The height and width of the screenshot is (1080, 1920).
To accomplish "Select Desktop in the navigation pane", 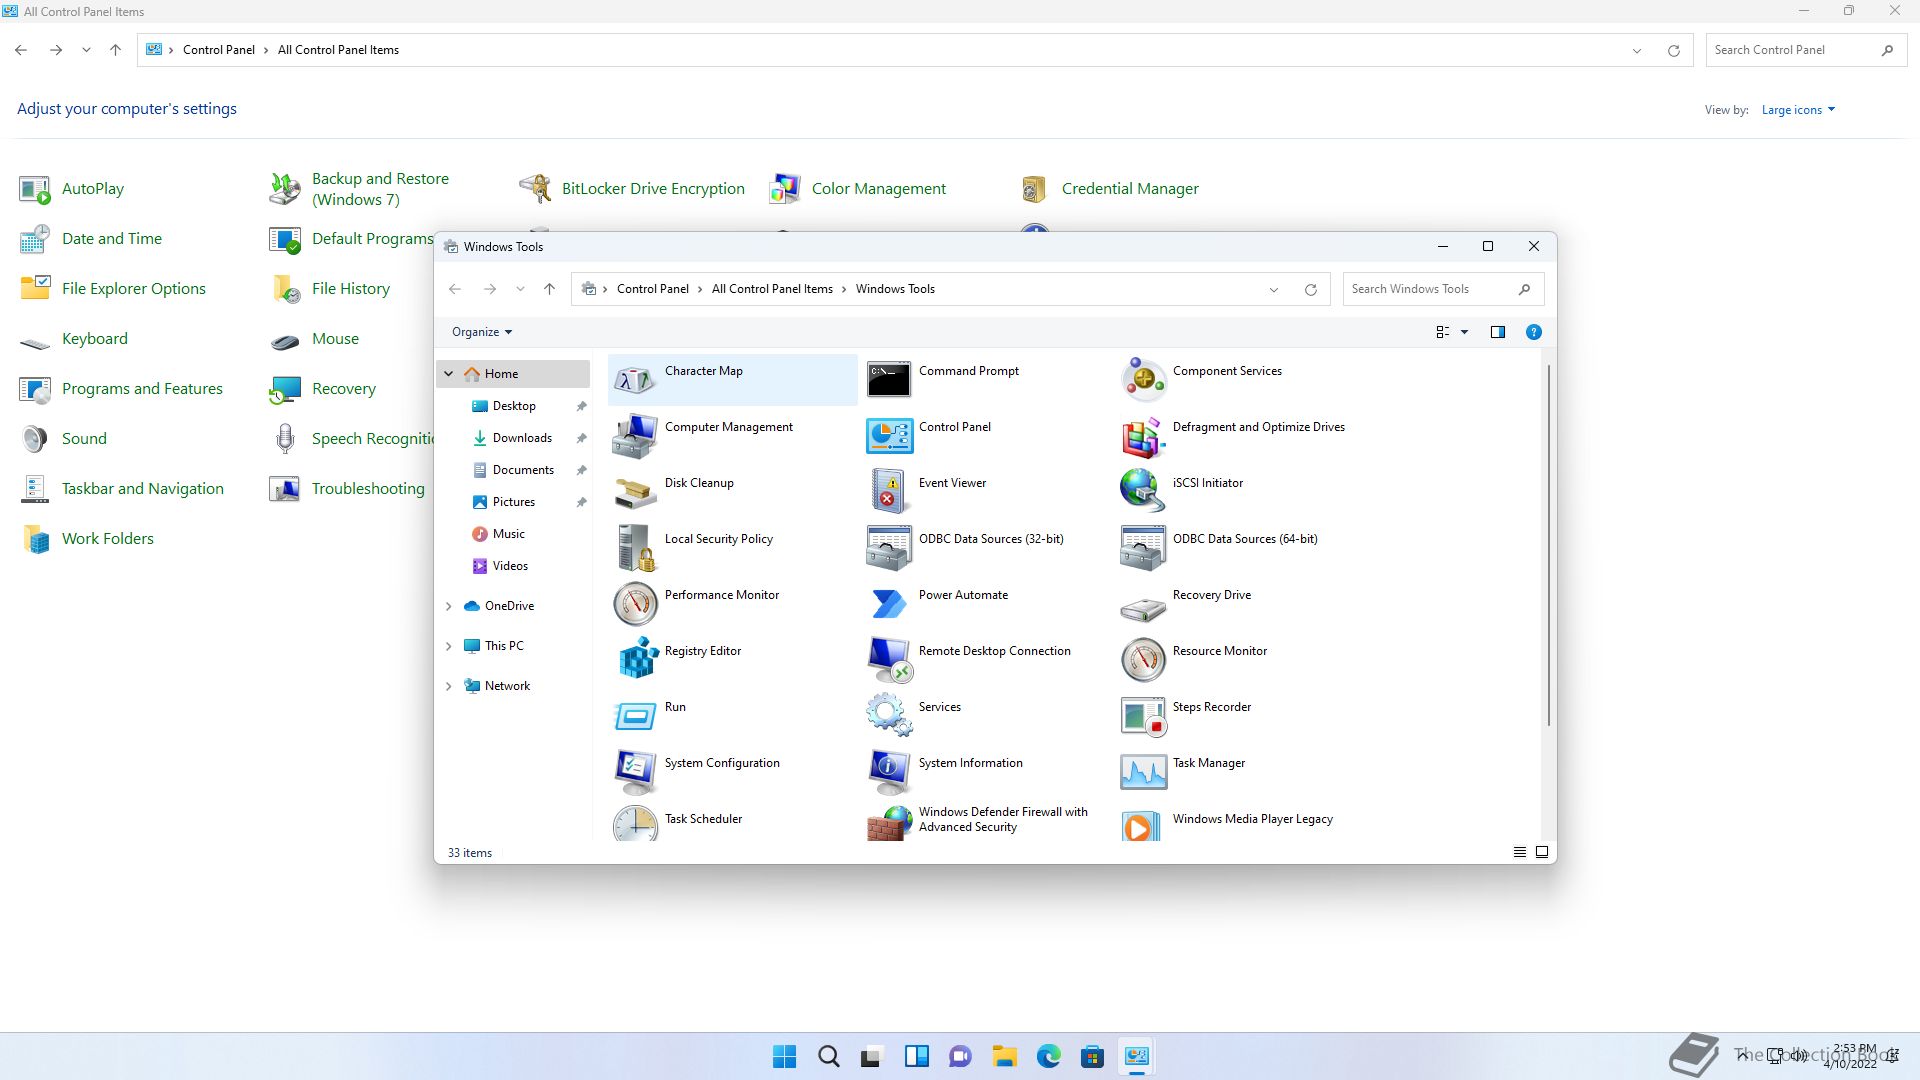I will point(515,406).
